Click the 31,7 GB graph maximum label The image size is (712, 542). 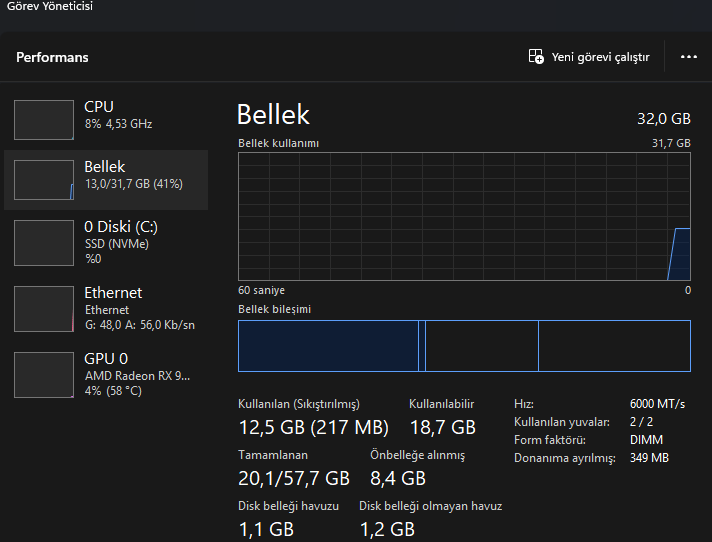pyautogui.click(x=671, y=143)
